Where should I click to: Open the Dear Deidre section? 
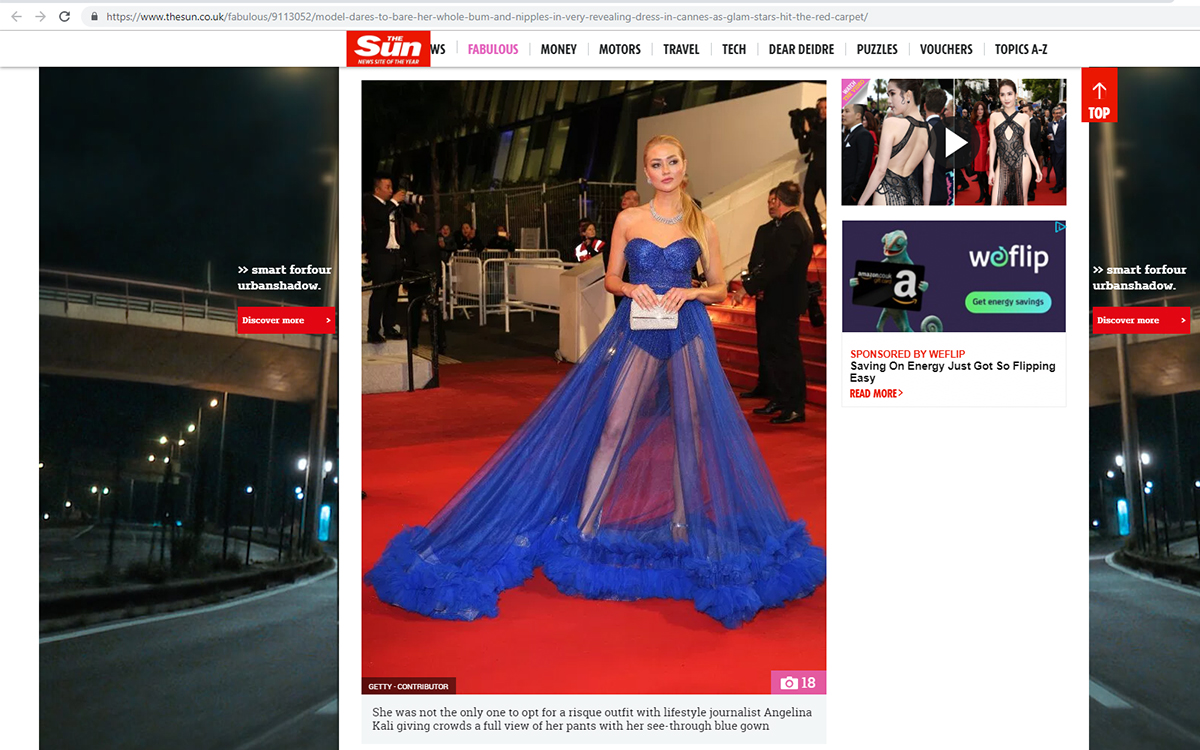[x=801, y=49]
